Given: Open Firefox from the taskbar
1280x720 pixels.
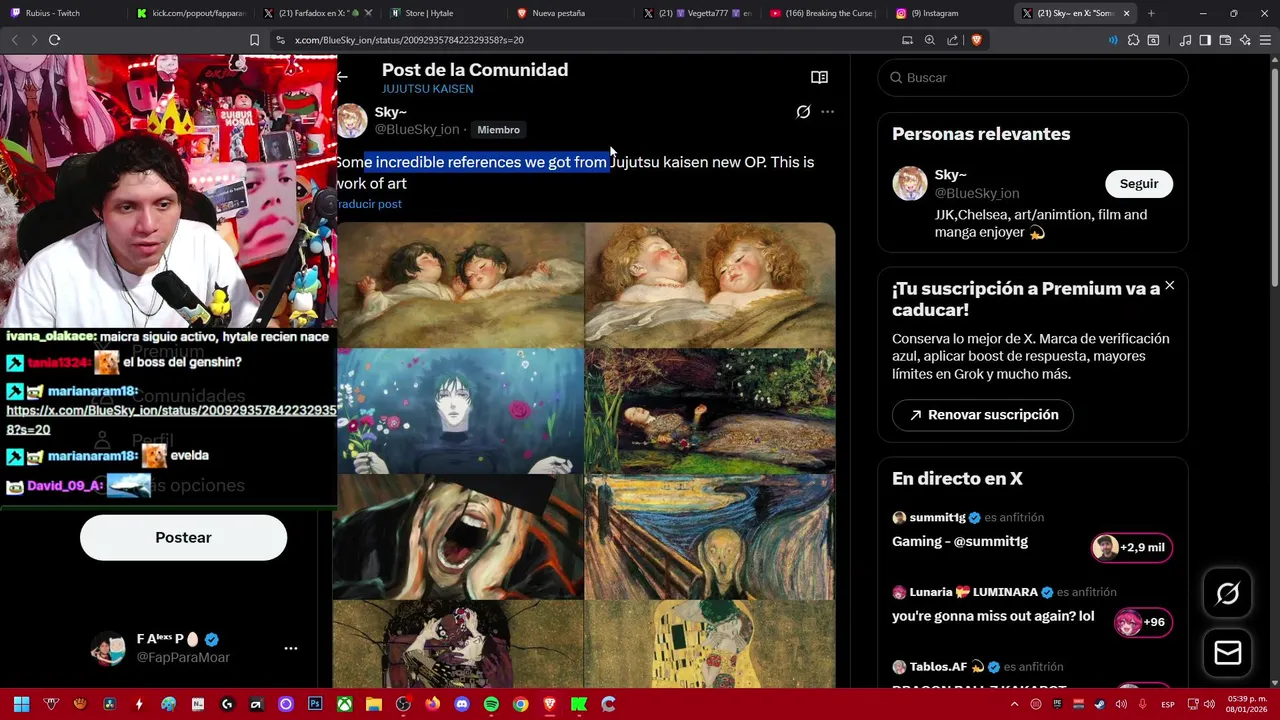Looking at the screenshot, I should (x=432, y=704).
